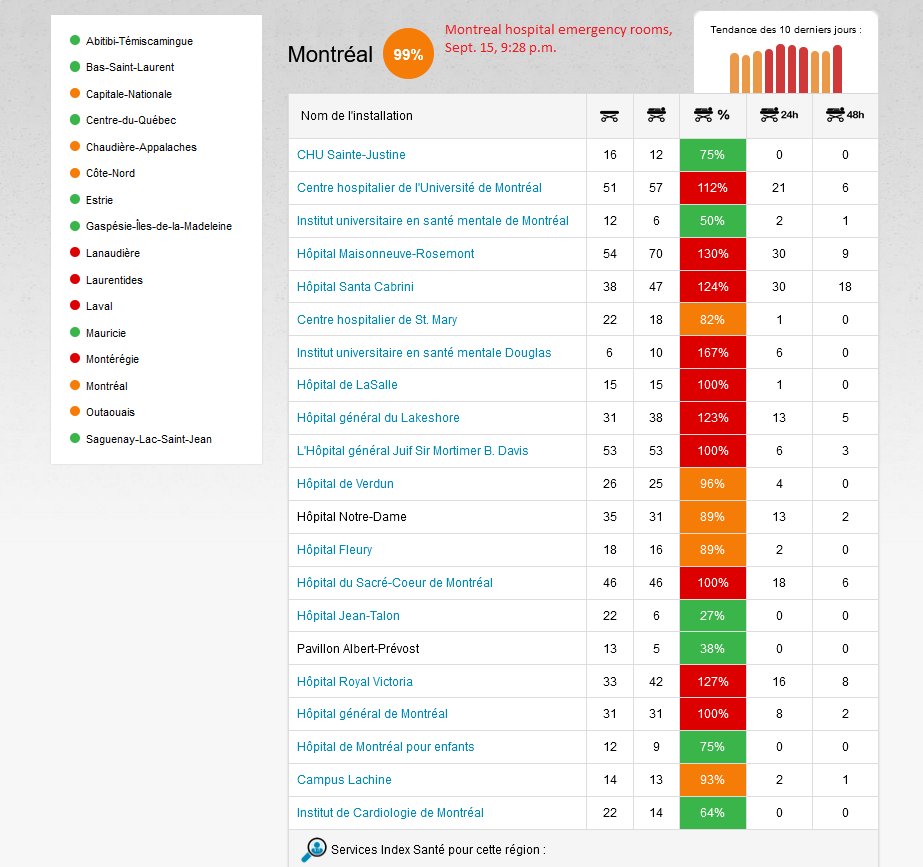The image size is (923, 867).
Task: Open Institut universitaire en santé mentale Douglas
Action: (424, 353)
